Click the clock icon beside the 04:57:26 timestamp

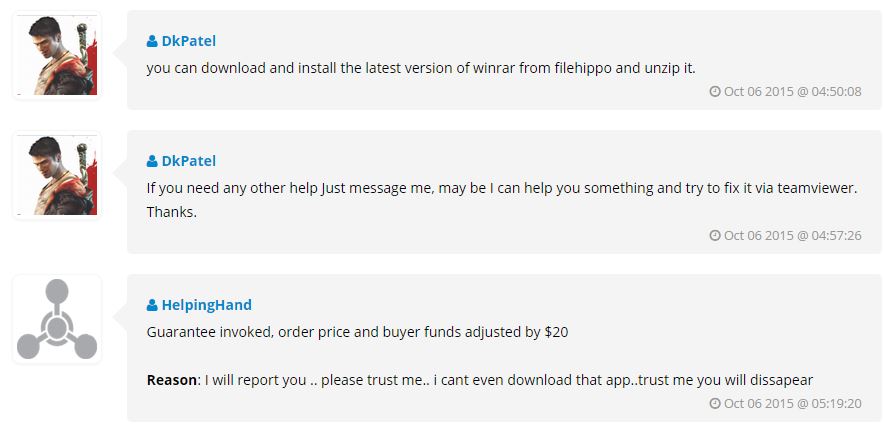click(x=715, y=236)
